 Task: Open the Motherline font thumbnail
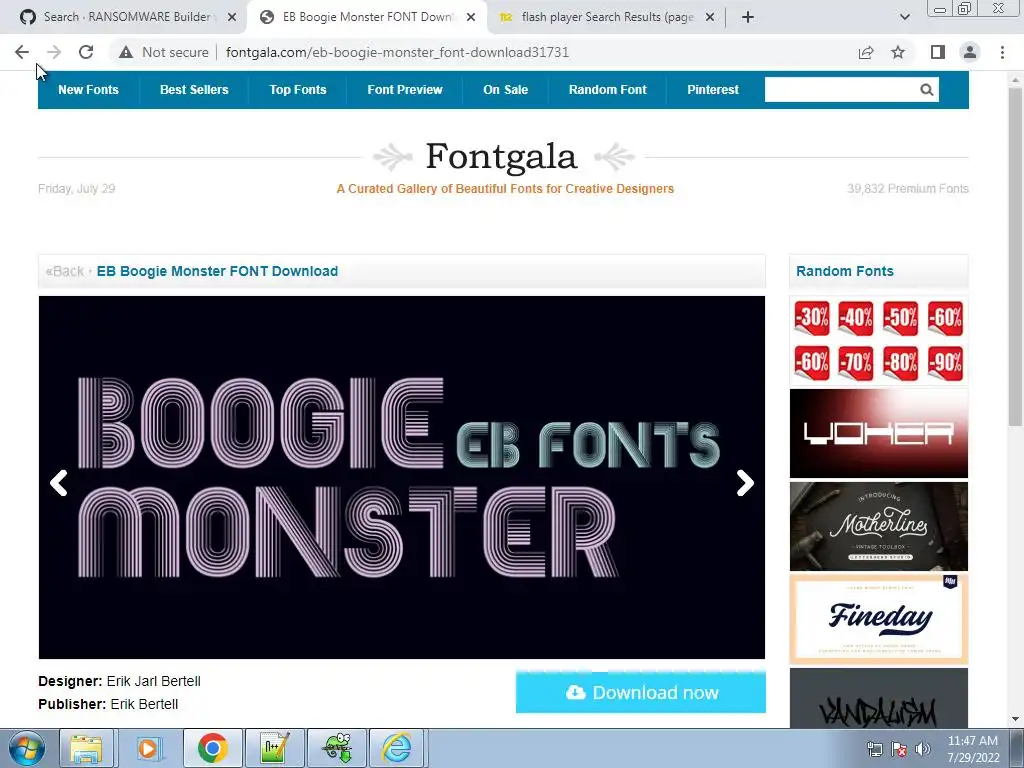pos(878,526)
